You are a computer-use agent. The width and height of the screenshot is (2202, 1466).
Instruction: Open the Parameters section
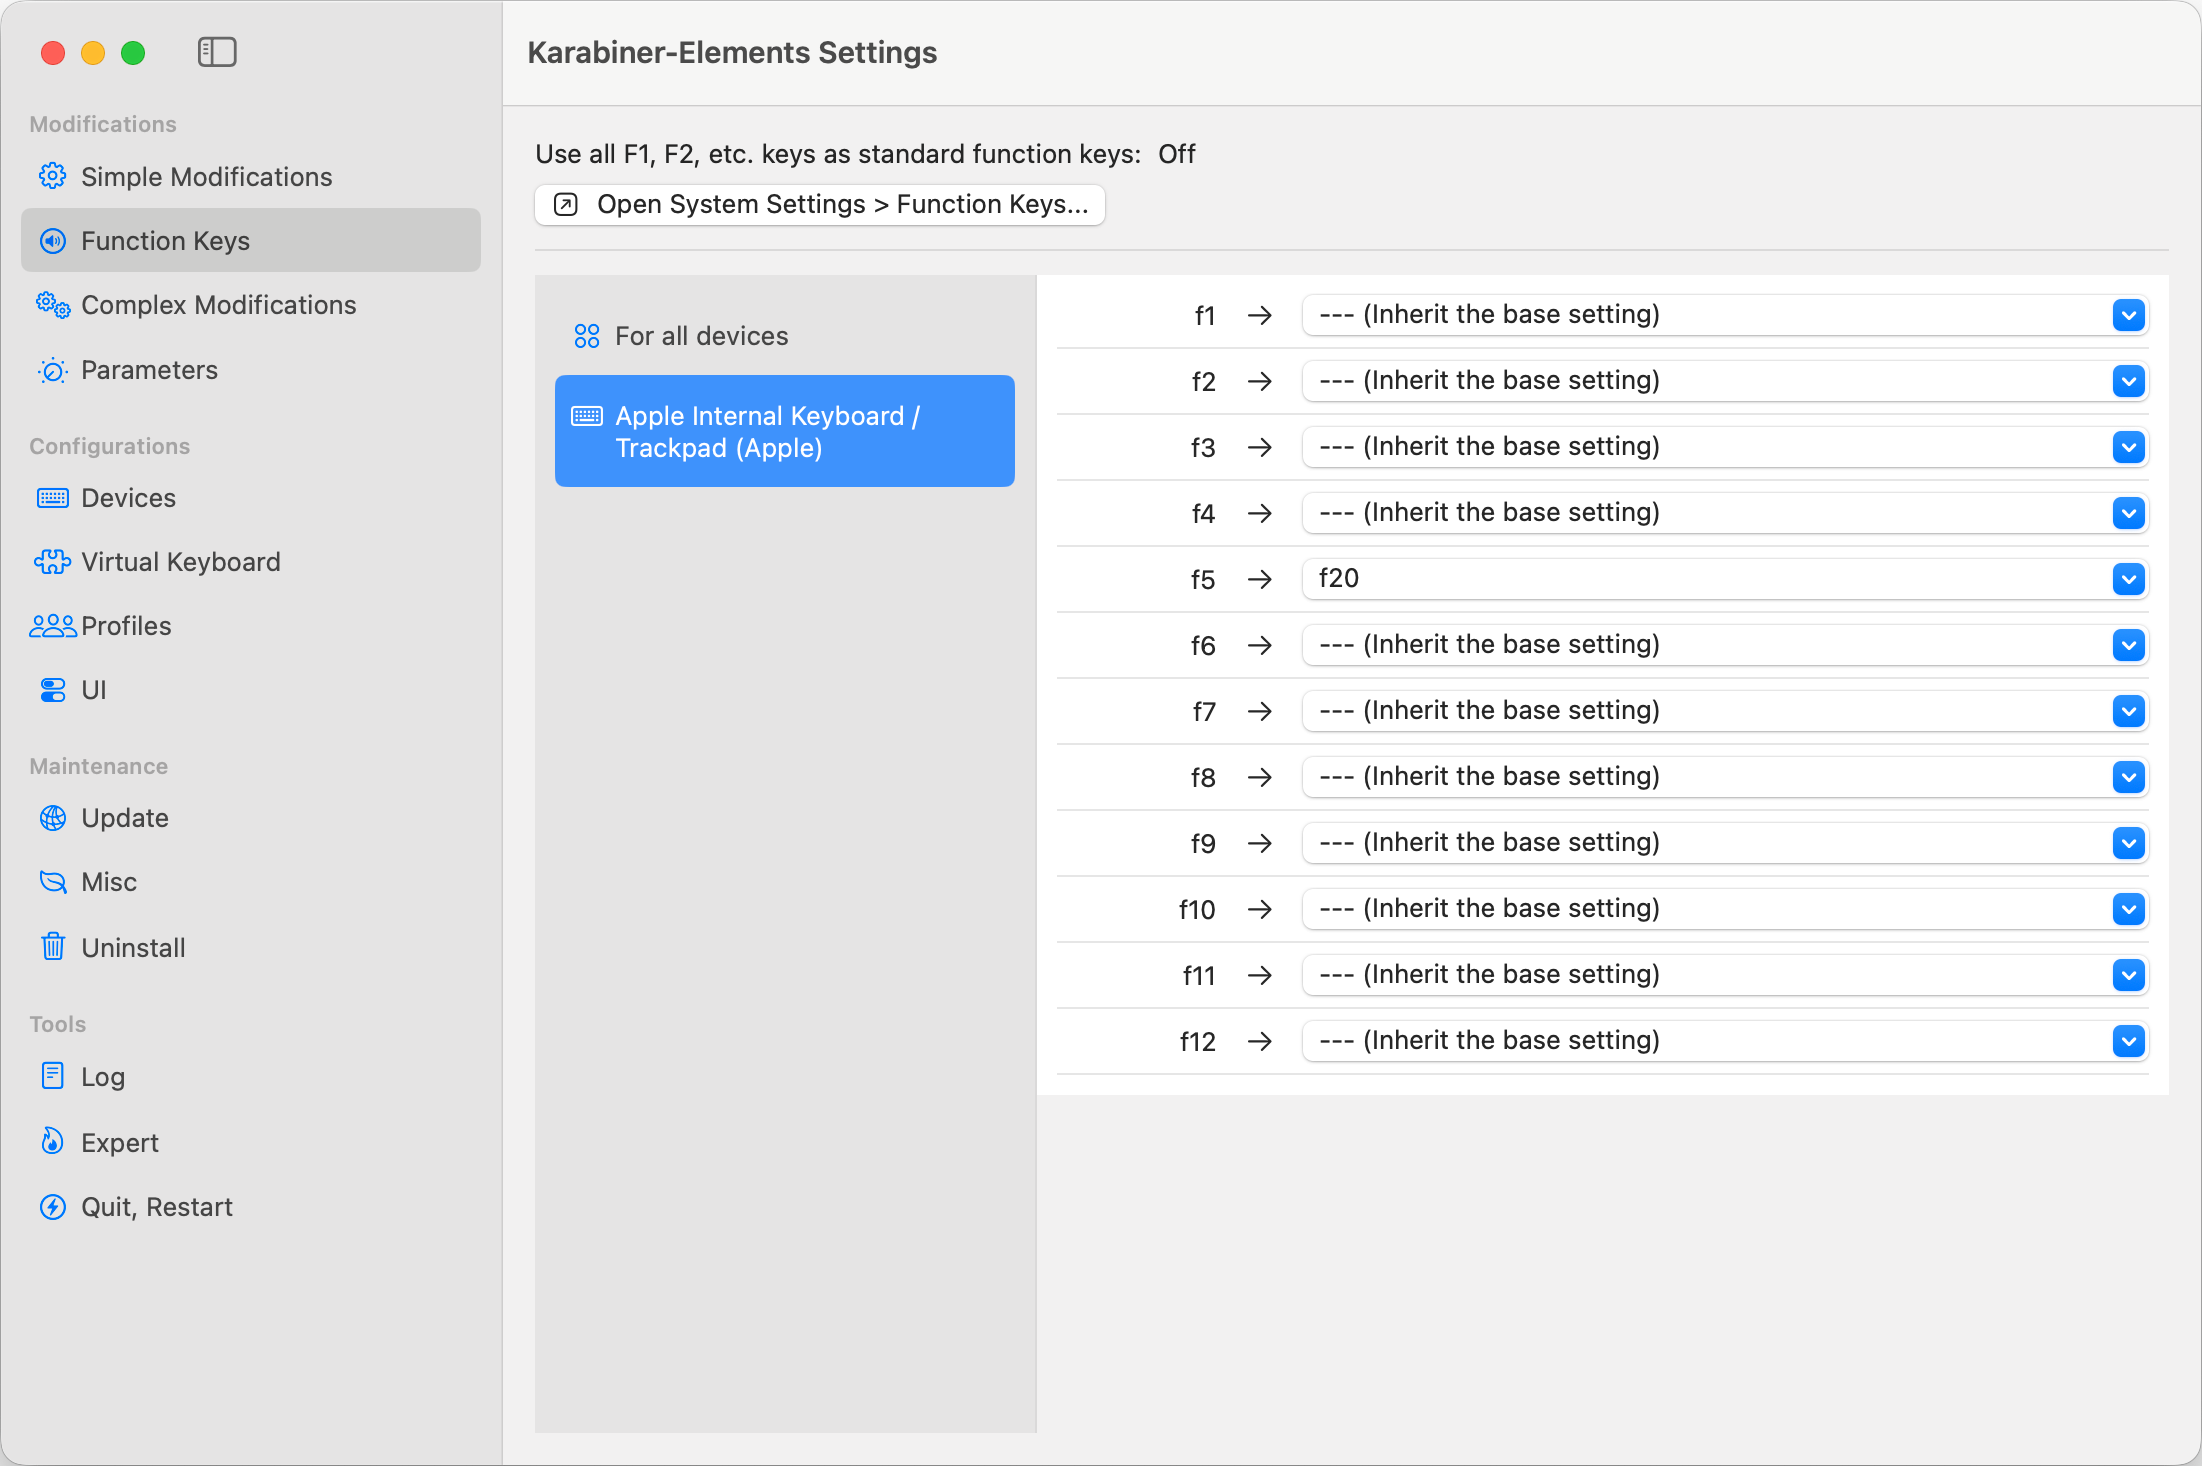tap(251, 370)
